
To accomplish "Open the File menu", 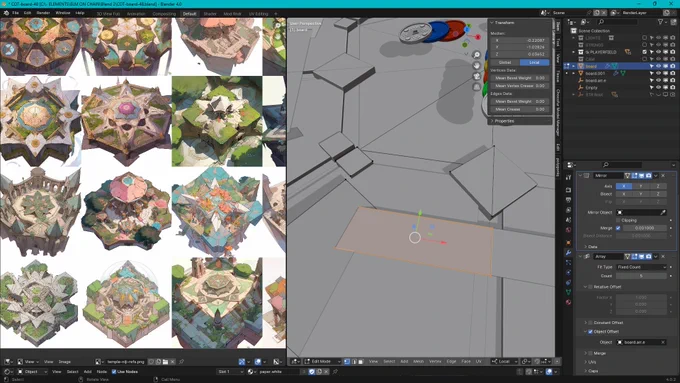I will [x=15, y=13].
